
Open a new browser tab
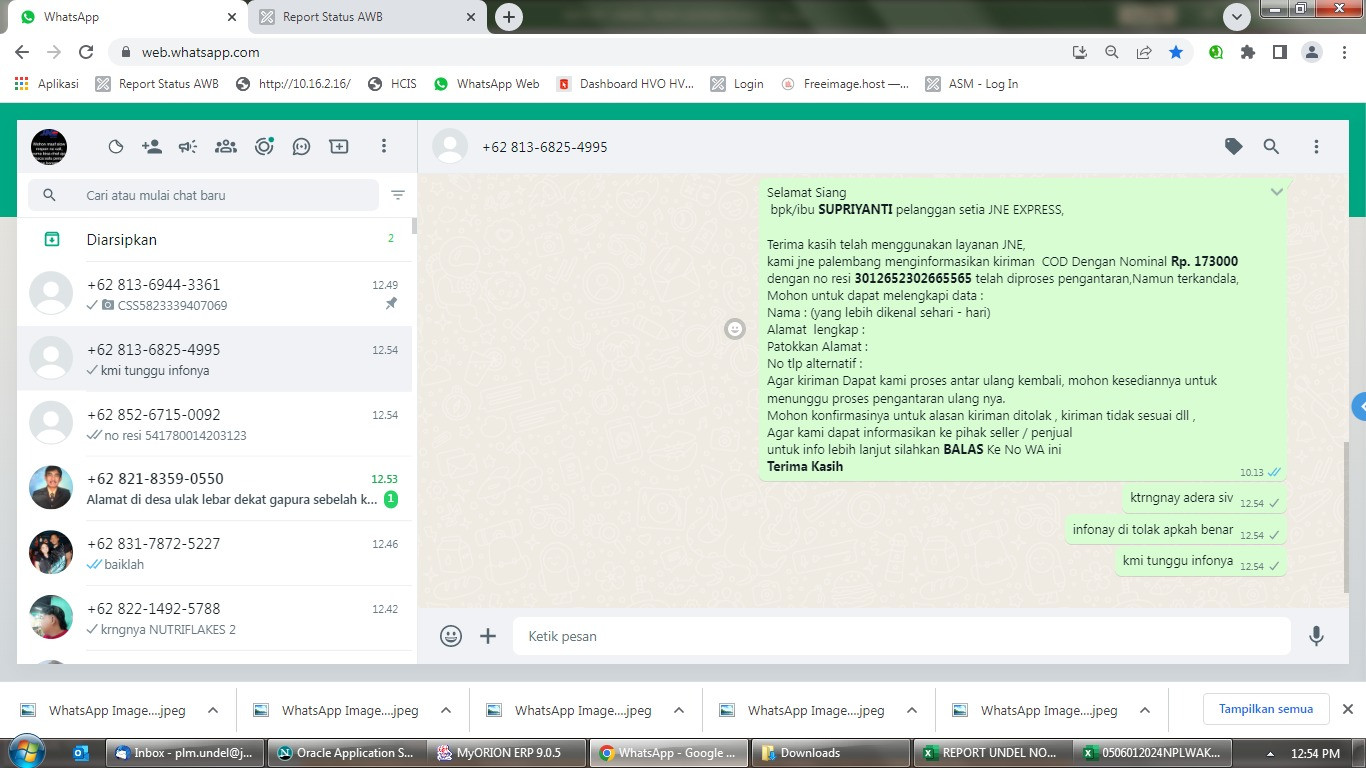click(x=509, y=17)
